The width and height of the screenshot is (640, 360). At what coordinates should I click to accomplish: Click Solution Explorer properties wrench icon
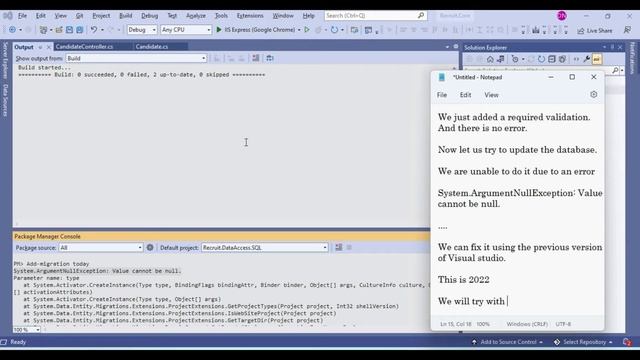tap(587, 59)
